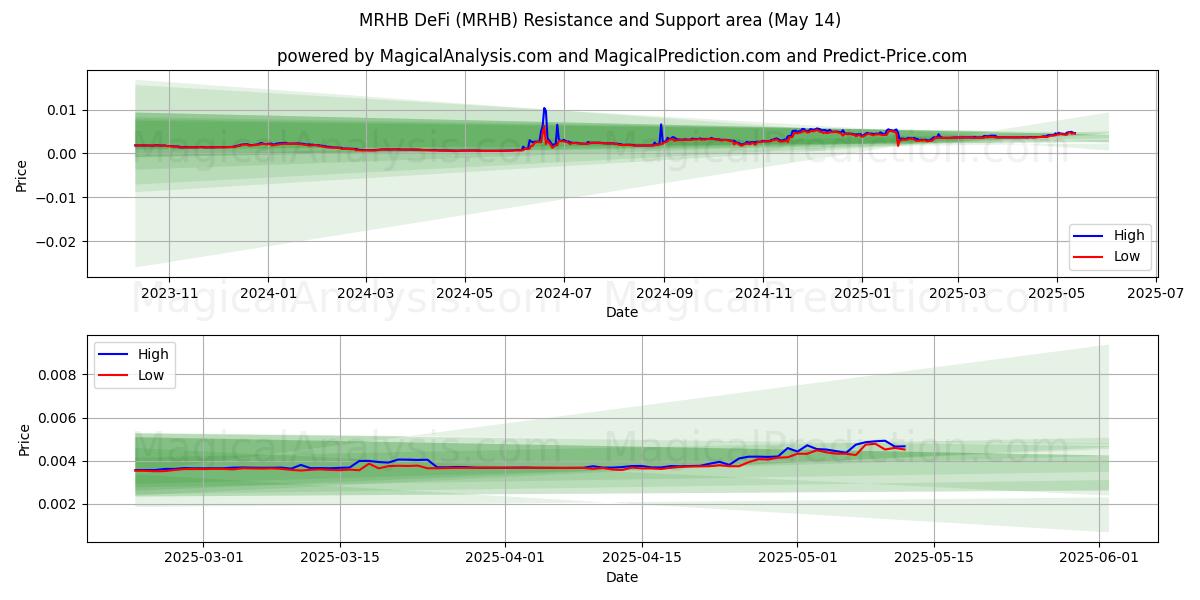Click the bottom chart x-axis label '2025-05-15'
The image size is (1200, 600).
[934, 559]
